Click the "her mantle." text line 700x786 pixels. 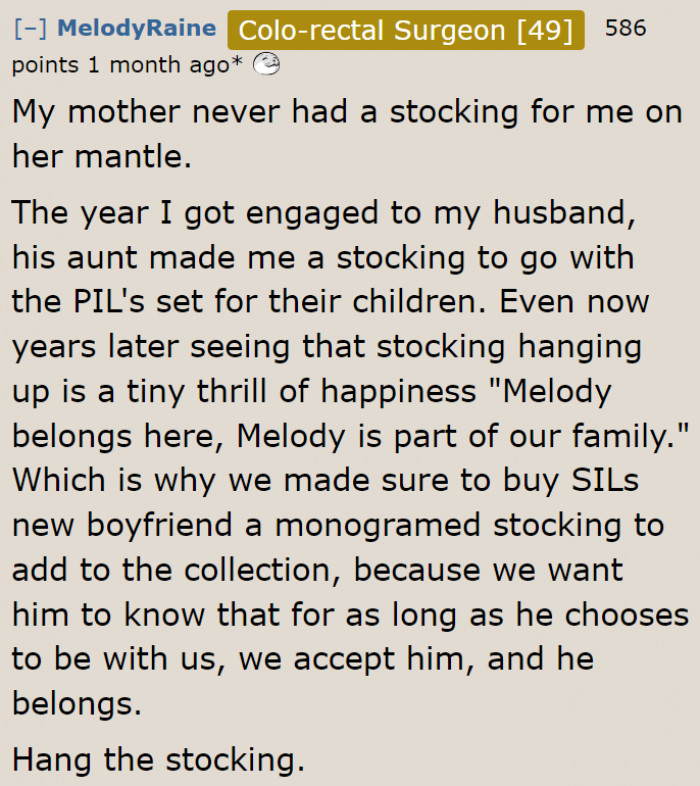(x=102, y=156)
